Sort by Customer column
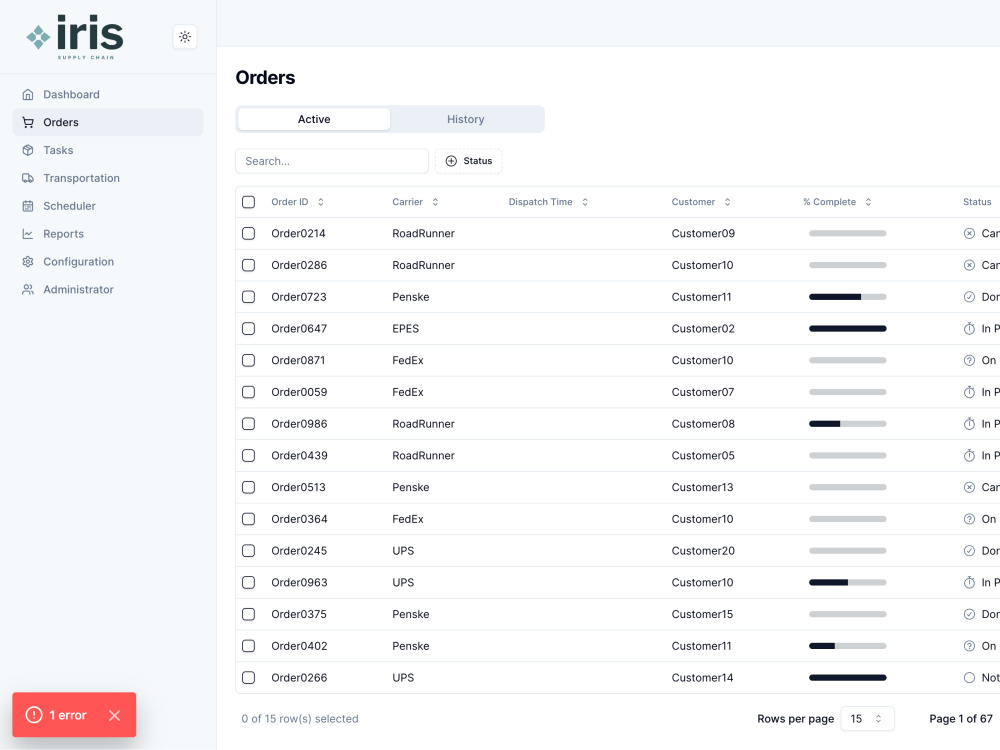1000x750 pixels. [x=701, y=202]
